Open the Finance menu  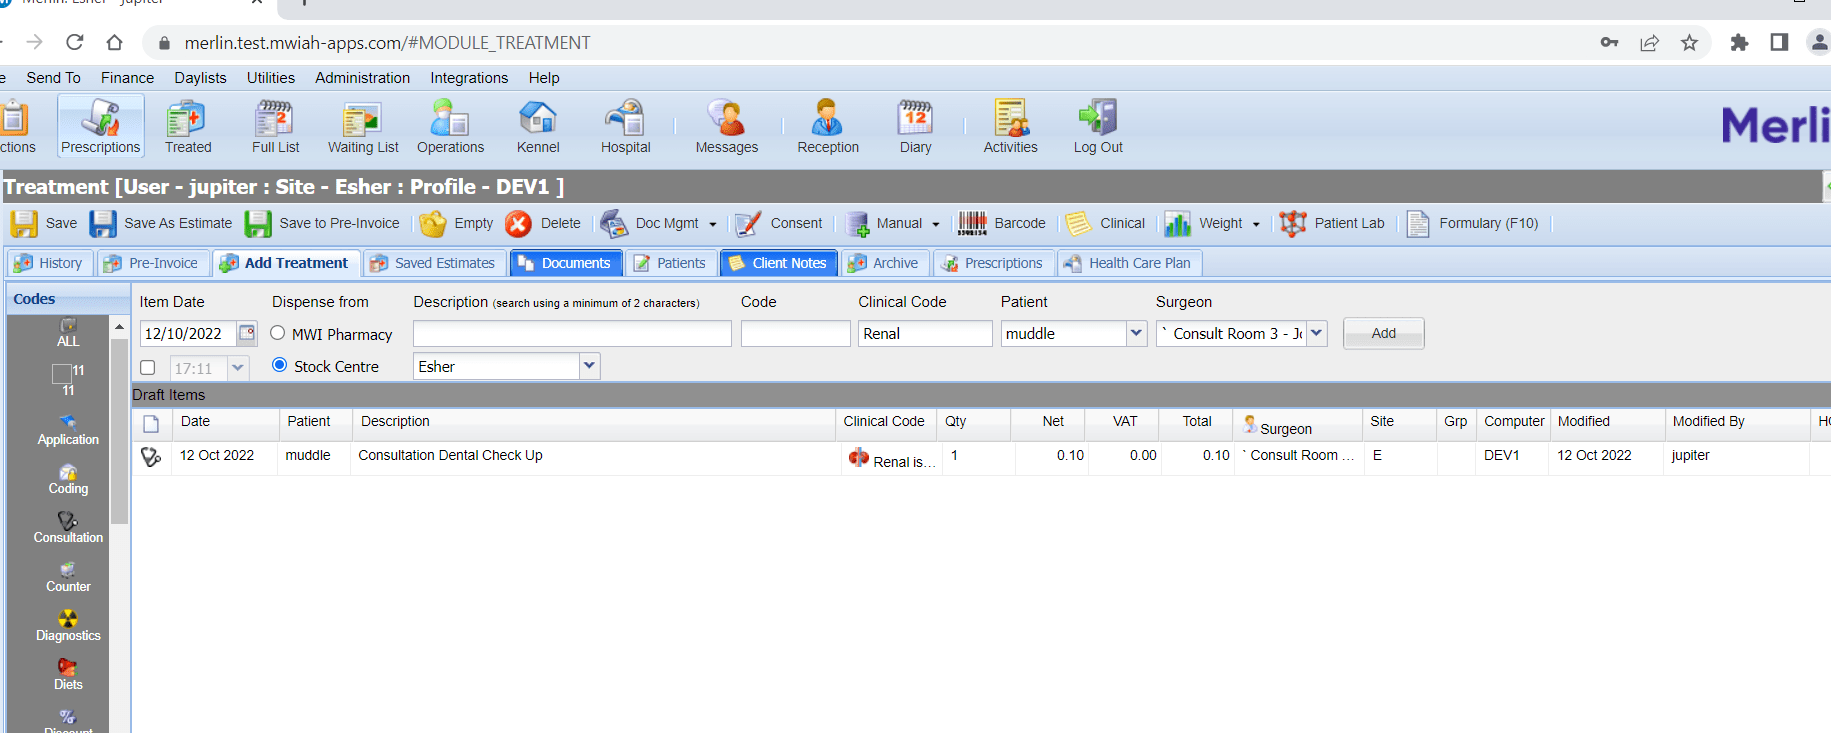point(127,78)
